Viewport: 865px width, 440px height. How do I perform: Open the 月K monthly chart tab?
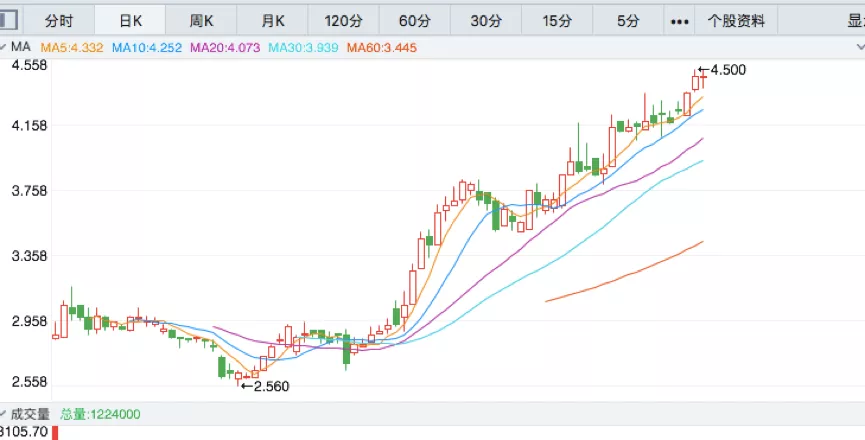point(273,22)
